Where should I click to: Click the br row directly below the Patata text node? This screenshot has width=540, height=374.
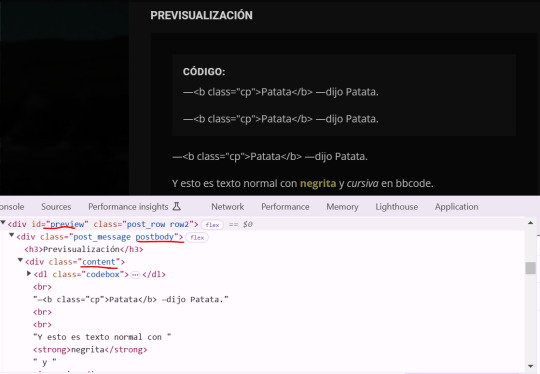click(42, 312)
